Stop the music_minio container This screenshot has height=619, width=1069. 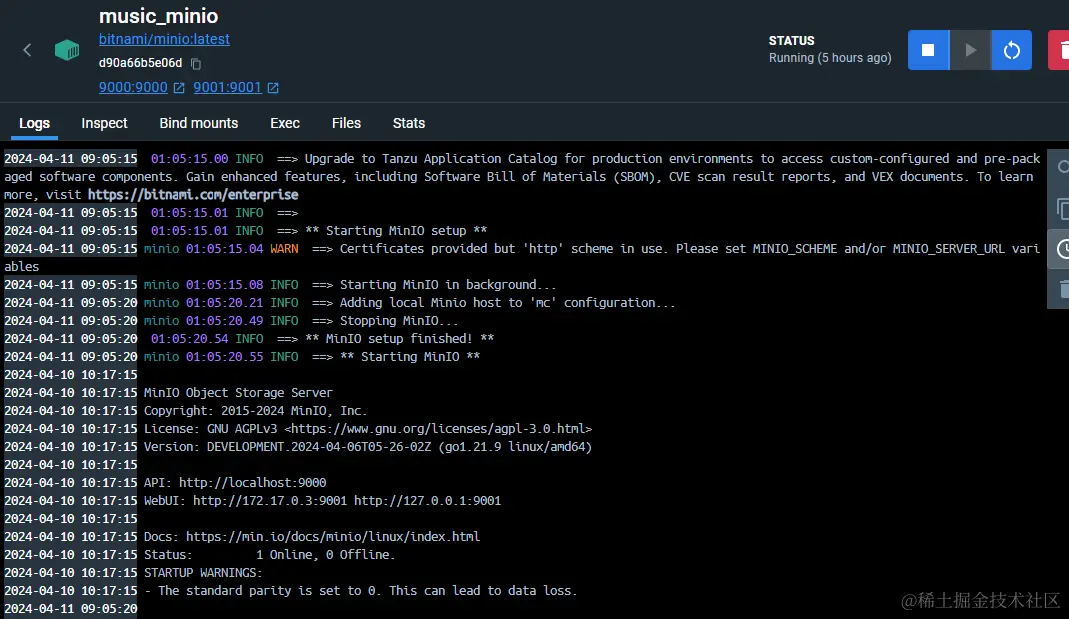[928, 49]
